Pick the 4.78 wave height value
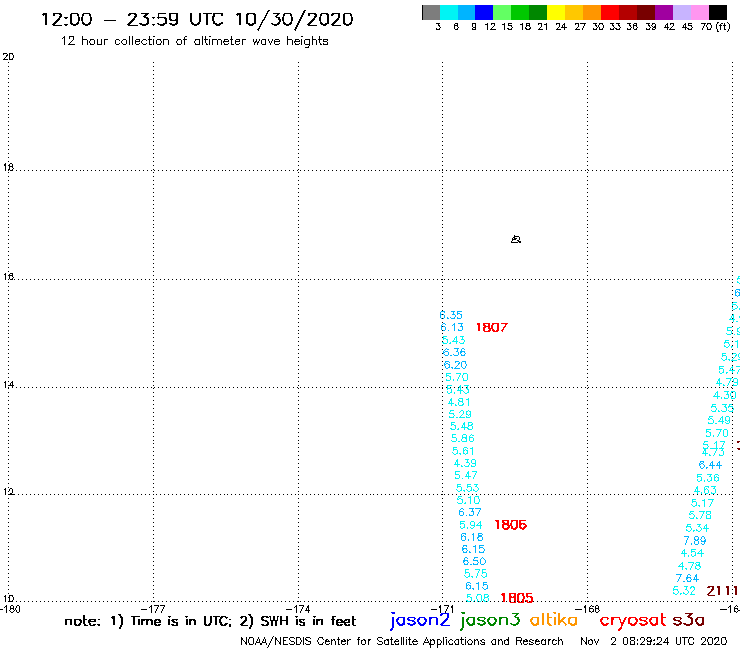The height and width of the screenshot is (650, 740). pyautogui.click(x=690, y=566)
